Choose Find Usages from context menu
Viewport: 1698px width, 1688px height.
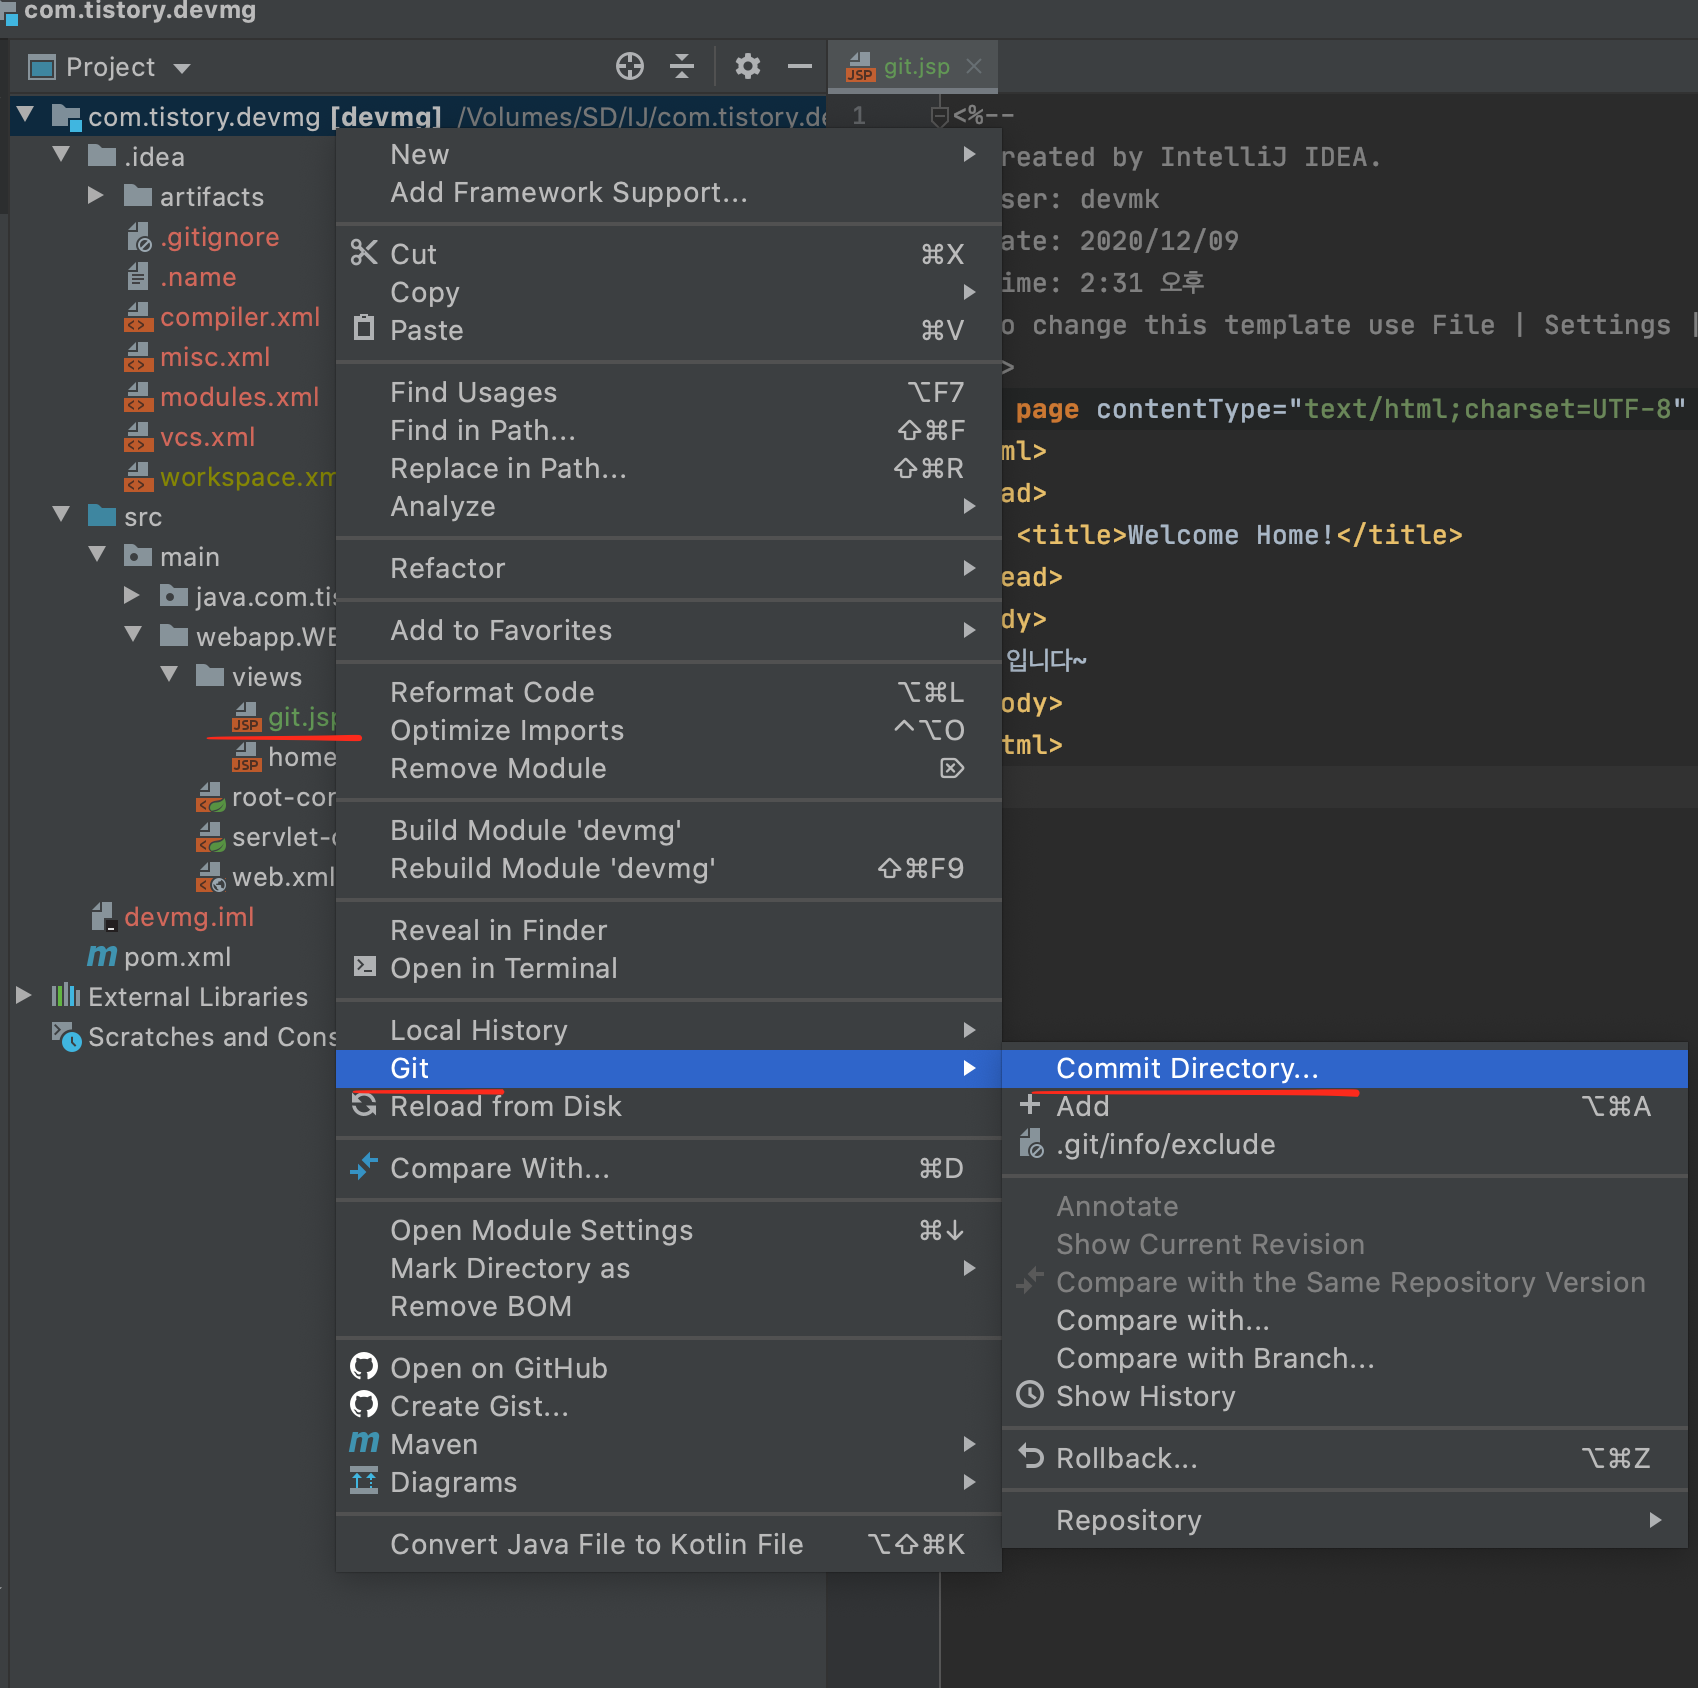[668, 392]
